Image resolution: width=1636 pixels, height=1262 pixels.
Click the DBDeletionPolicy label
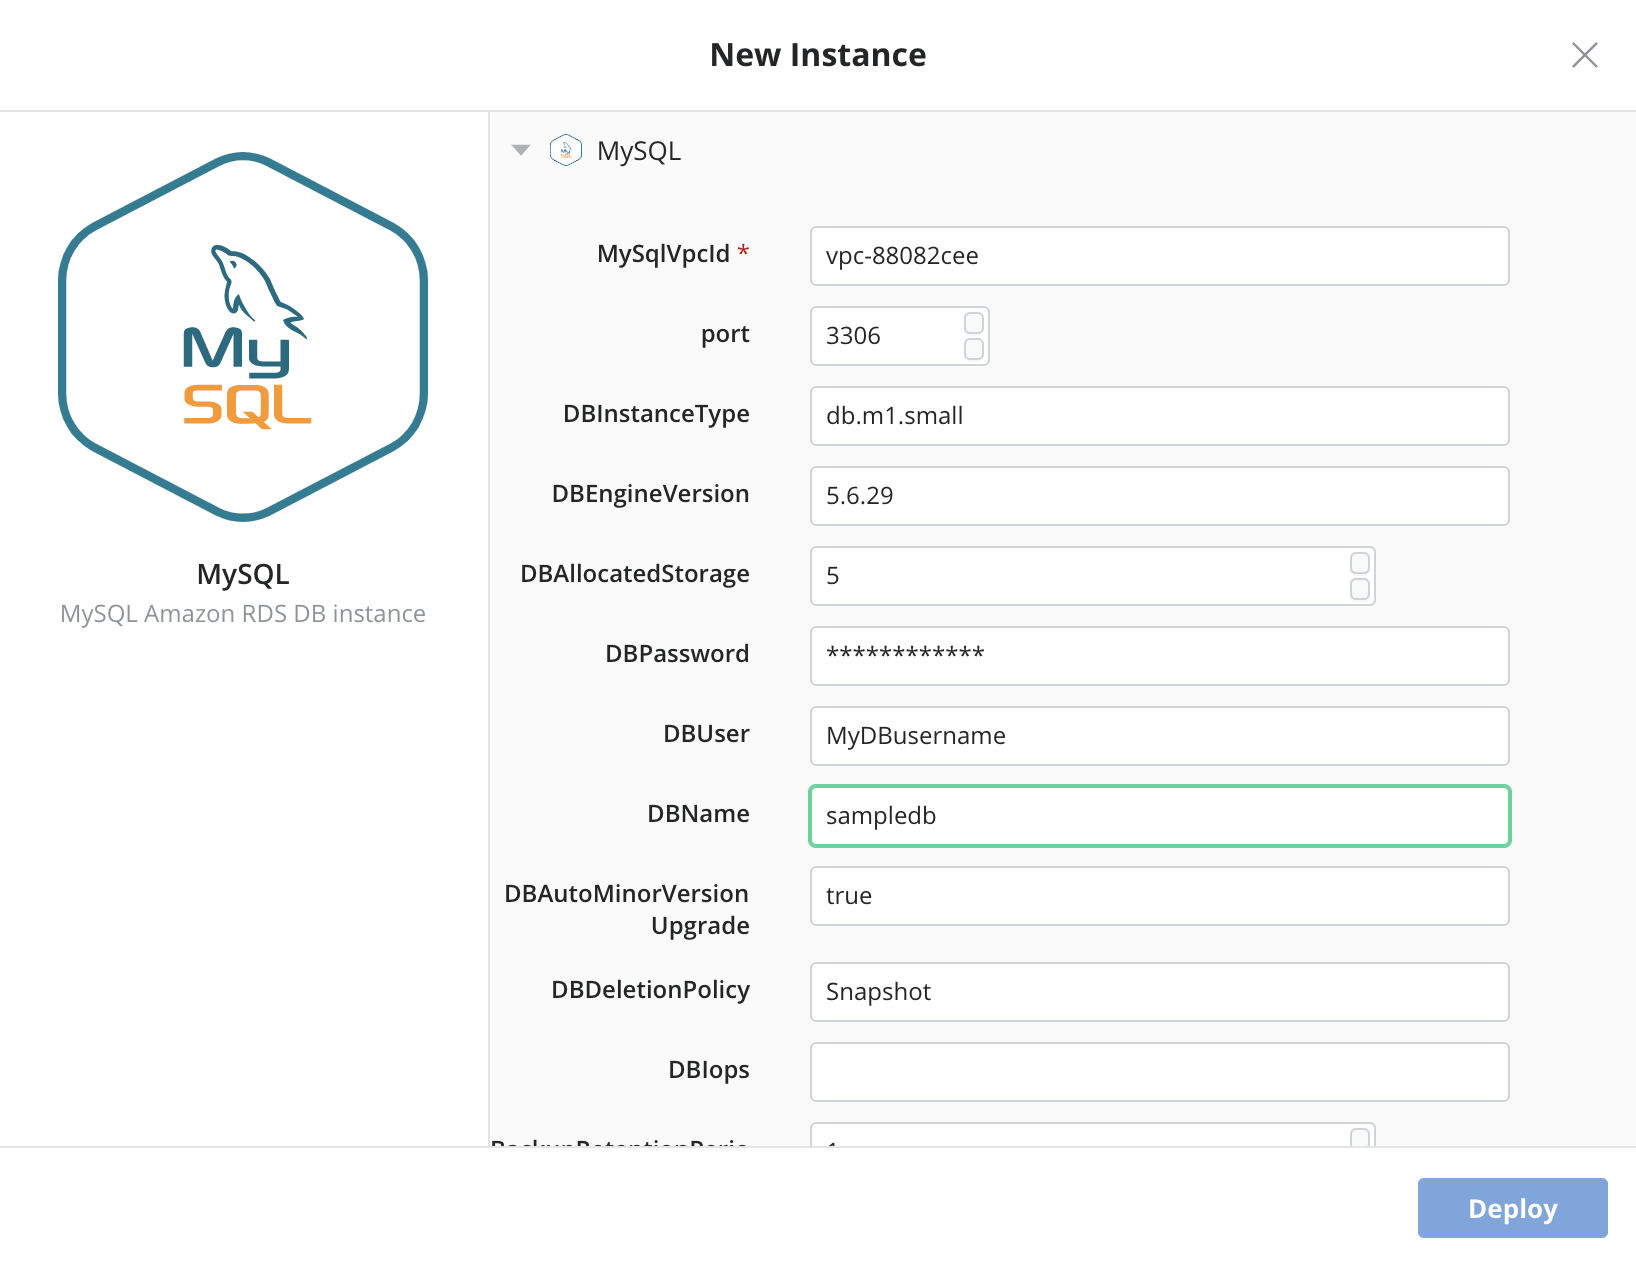pyautogui.click(x=650, y=990)
